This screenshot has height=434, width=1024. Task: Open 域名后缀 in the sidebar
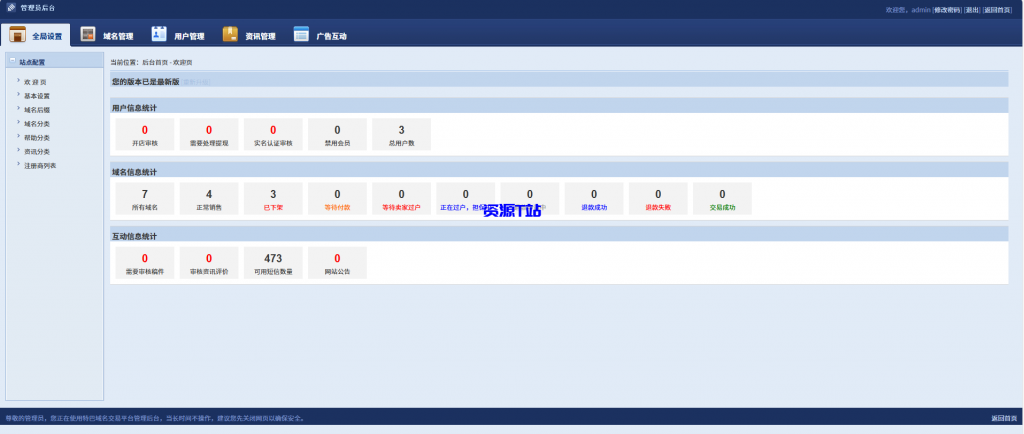click(x=37, y=110)
